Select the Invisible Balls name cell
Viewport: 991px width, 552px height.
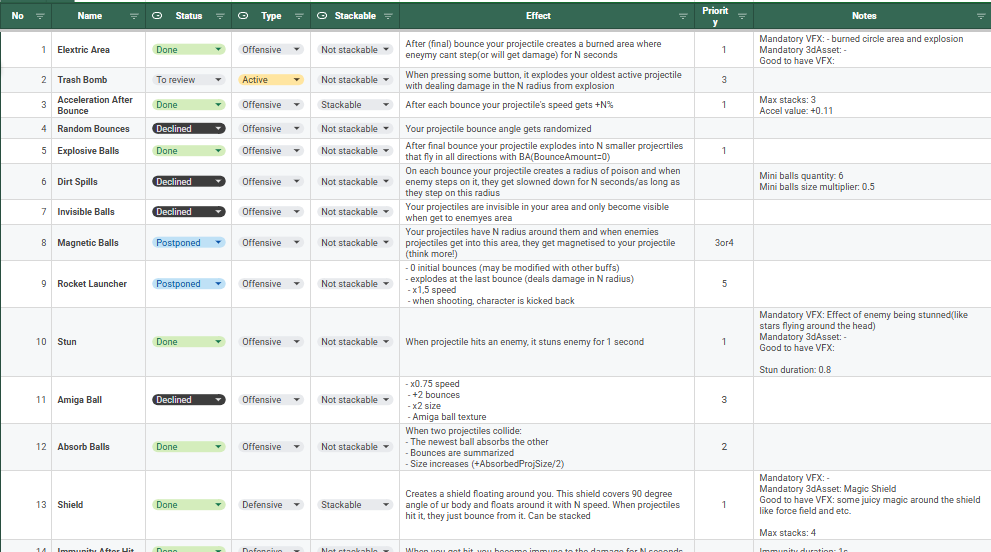(x=99, y=212)
